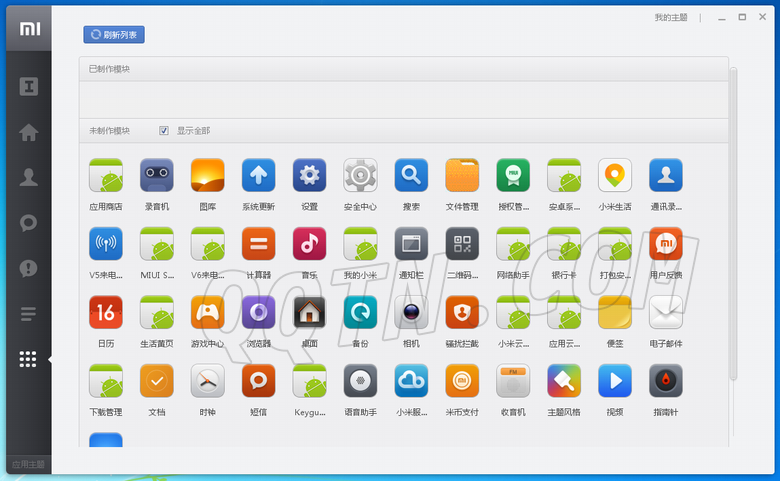780x481 pixels.
Task: Open the home section in sidebar
Action: (x=28, y=132)
